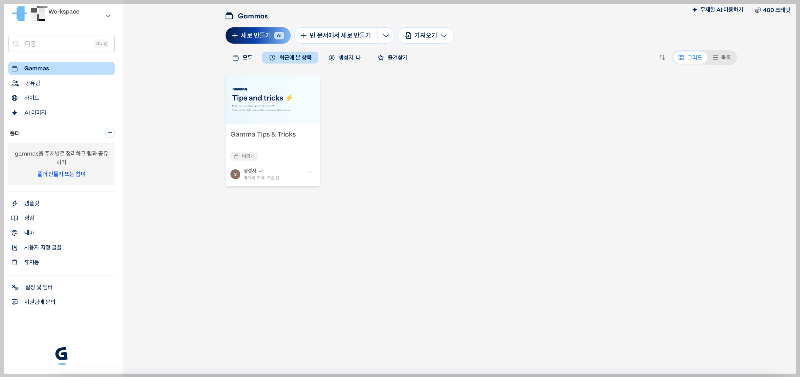The image size is (800, 377).
Task: Open settings and members in the sidebar
Action: (62, 287)
